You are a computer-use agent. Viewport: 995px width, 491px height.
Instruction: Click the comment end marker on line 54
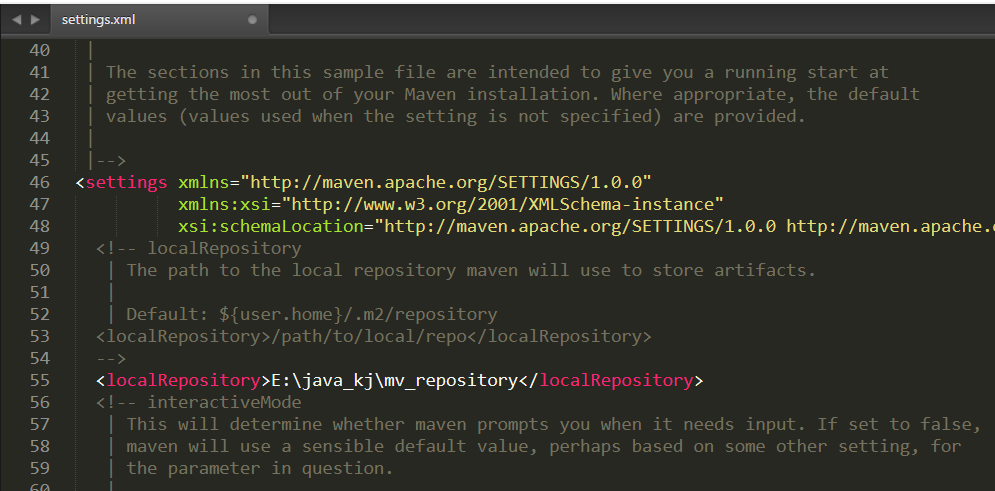pyautogui.click(x=111, y=358)
